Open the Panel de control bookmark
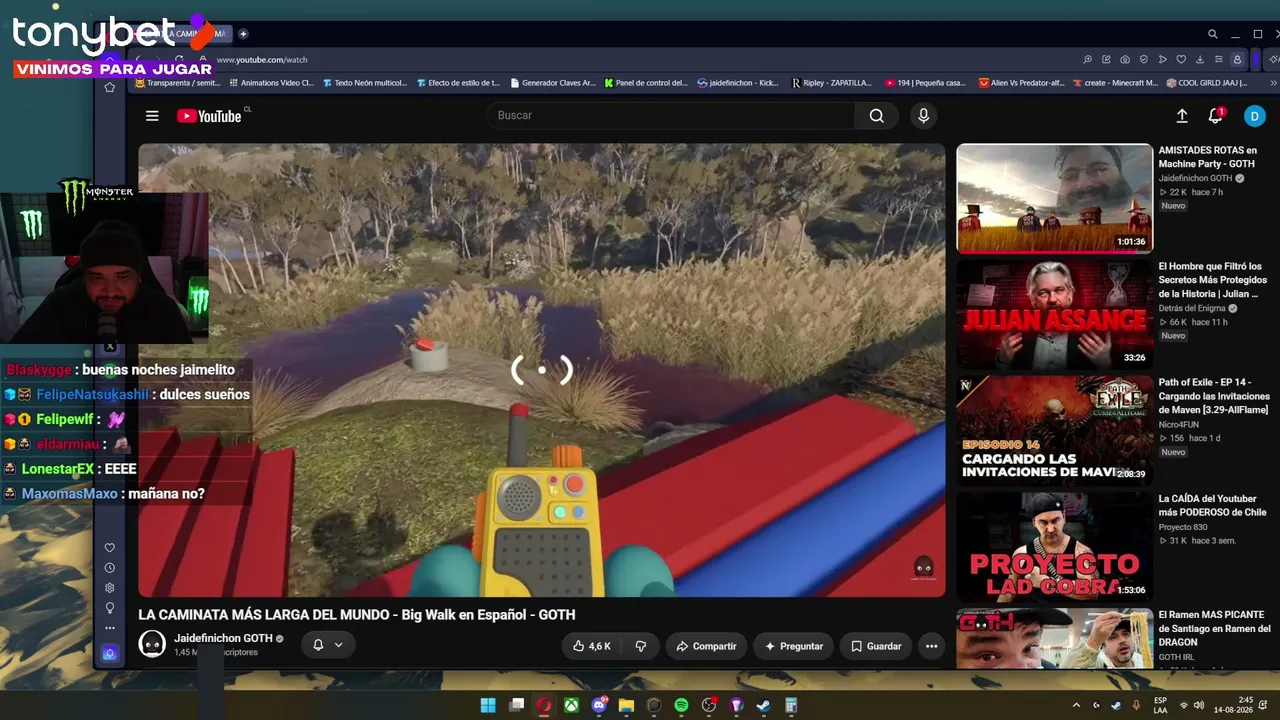 pos(647,83)
